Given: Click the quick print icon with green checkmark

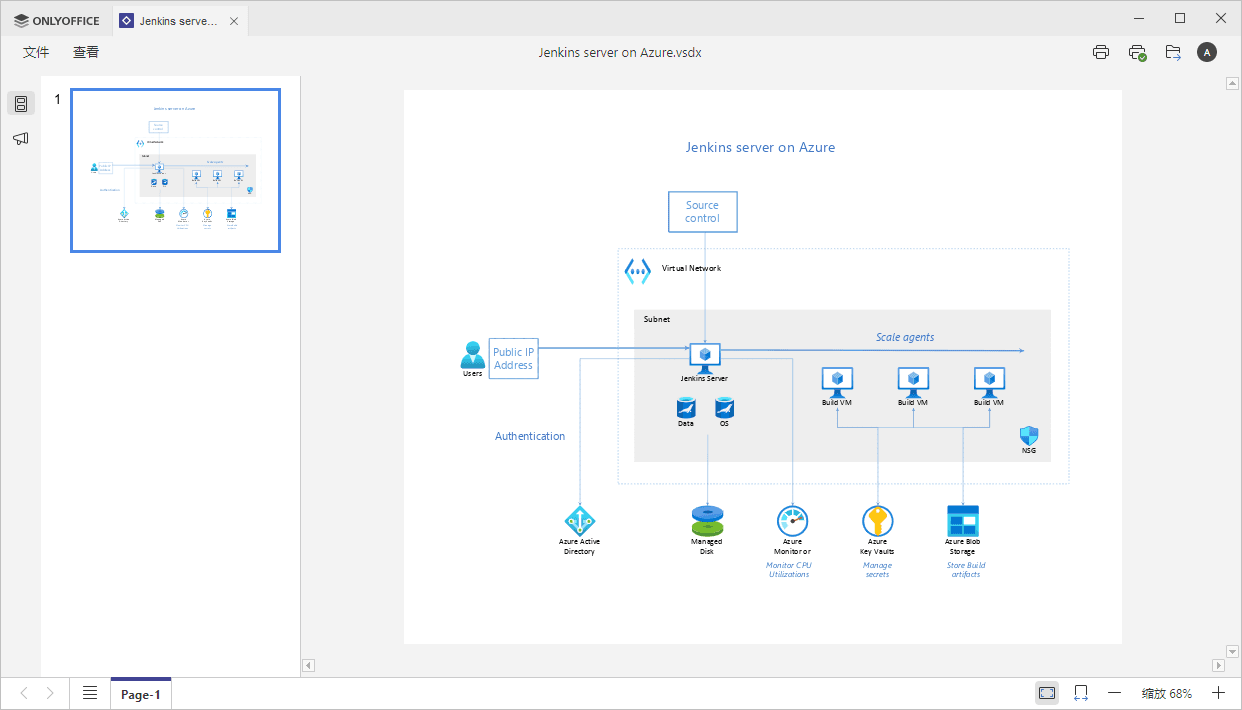Looking at the screenshot, I should point(1137,52).
